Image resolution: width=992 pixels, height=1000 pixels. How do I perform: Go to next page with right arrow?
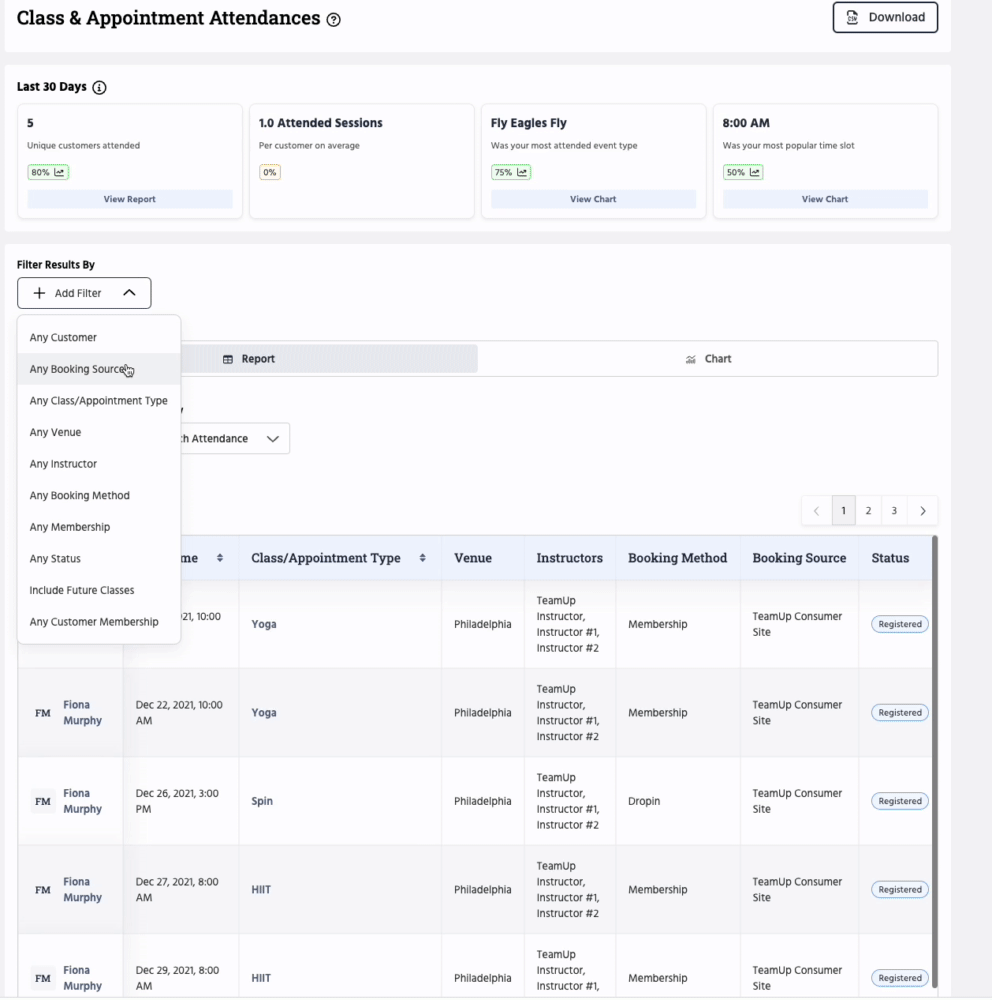[x=922, y=511]
